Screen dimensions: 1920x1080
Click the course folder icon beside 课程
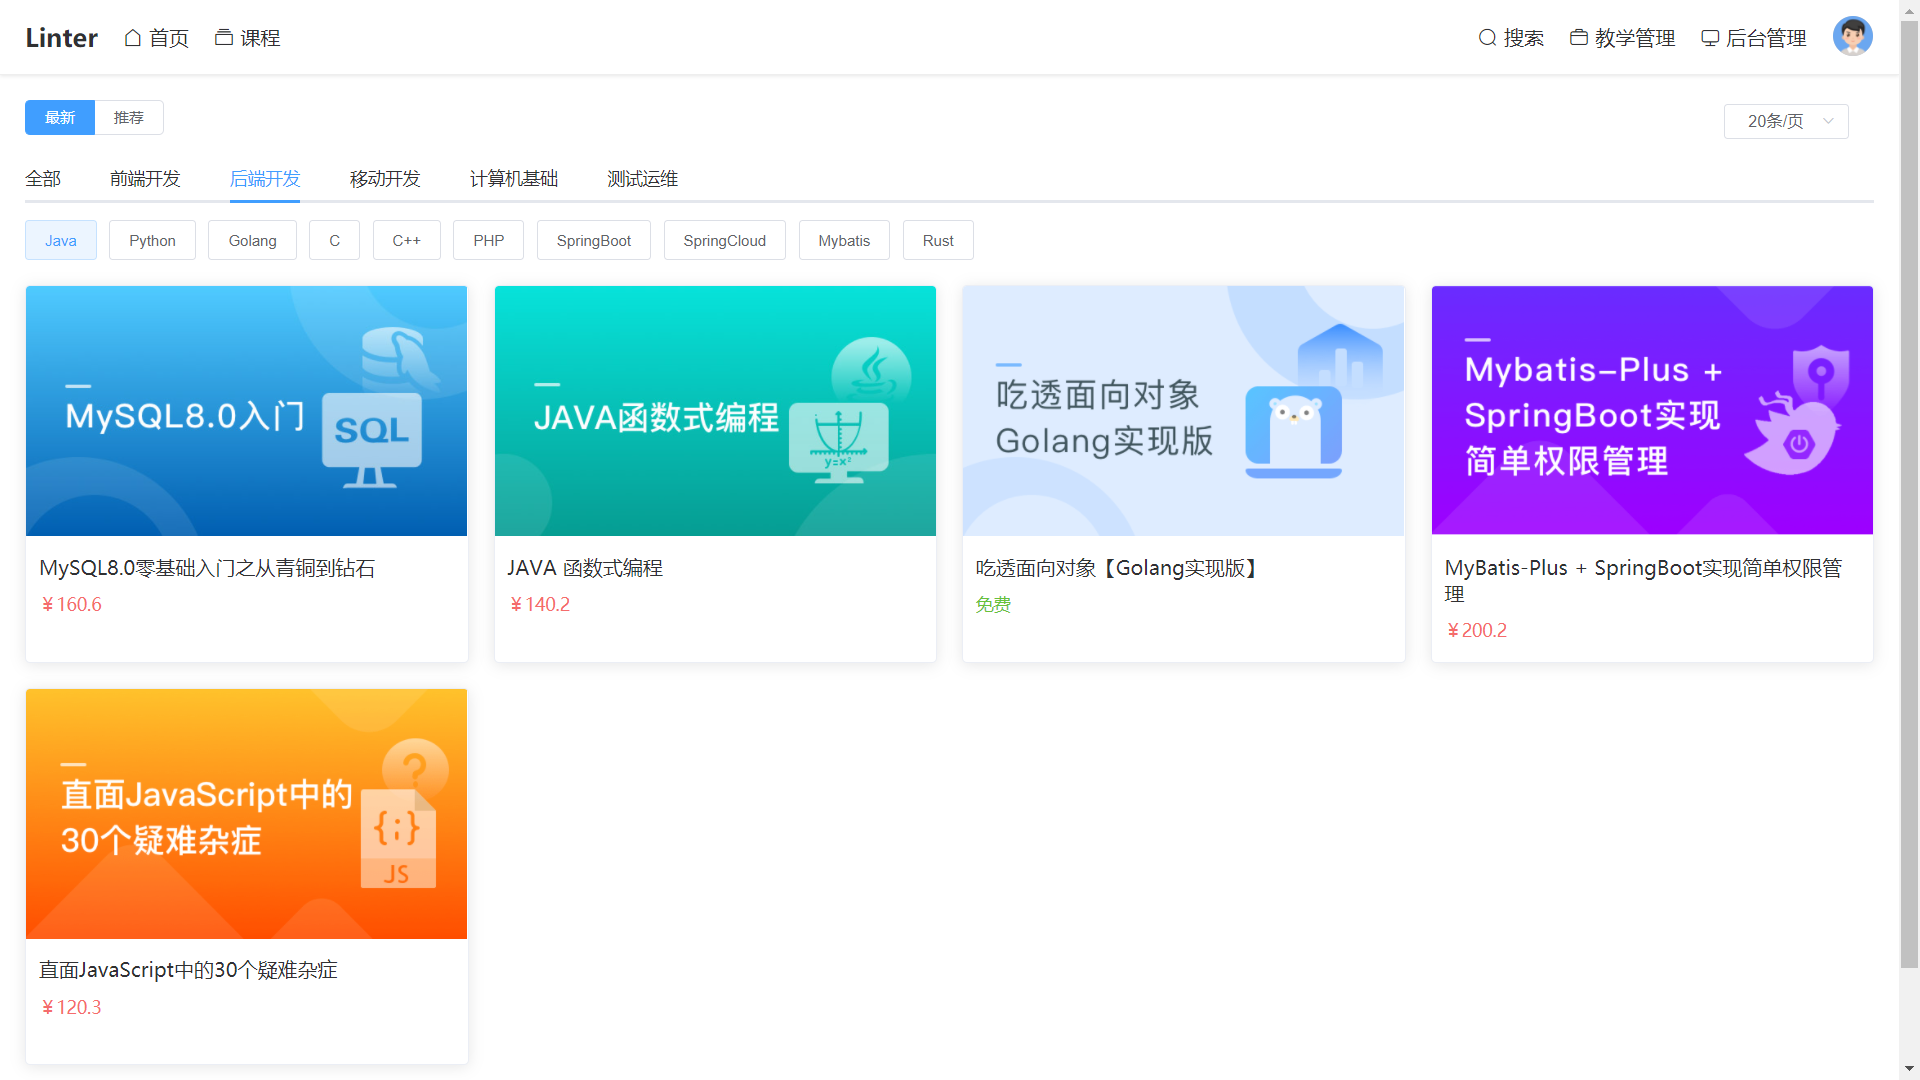(224, 38)
